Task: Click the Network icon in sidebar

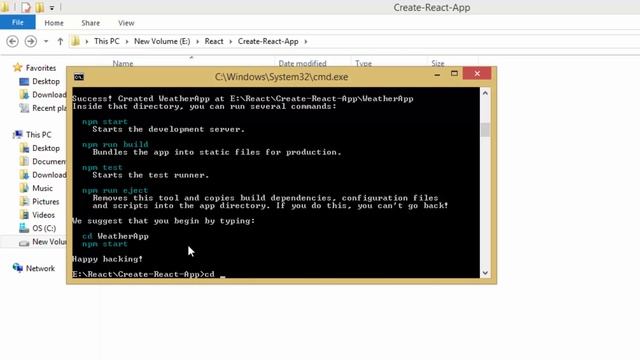Action: click(17, 268)
